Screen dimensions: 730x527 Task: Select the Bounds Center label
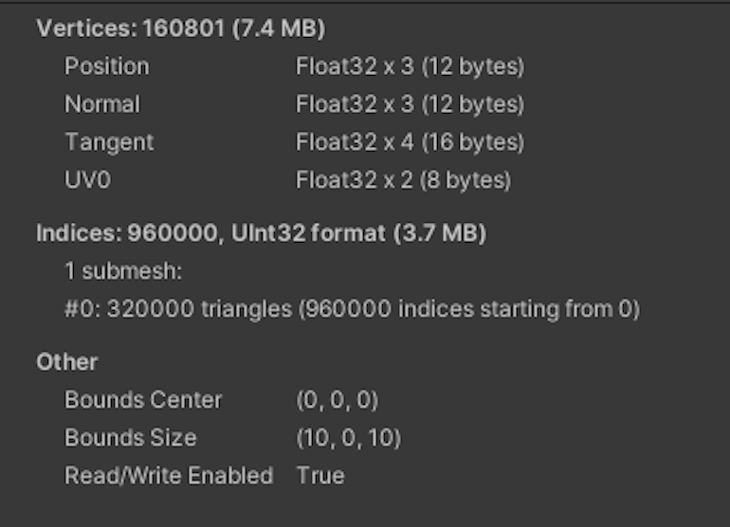pos(143,400)
